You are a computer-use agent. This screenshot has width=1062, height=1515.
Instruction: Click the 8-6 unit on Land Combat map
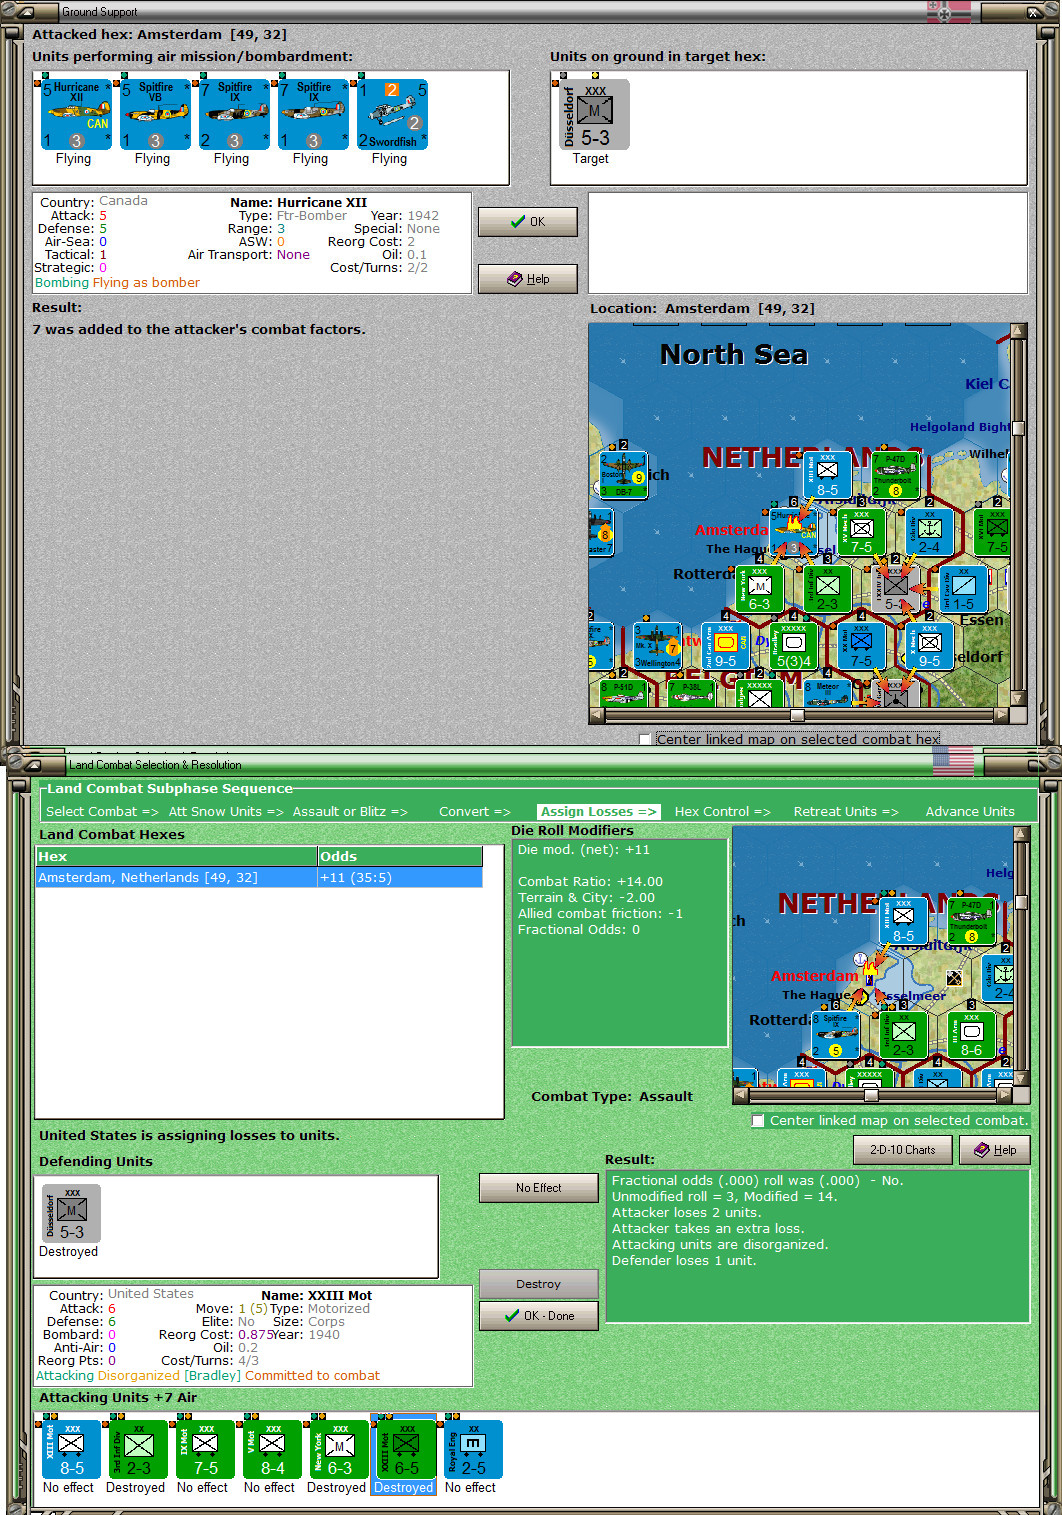tap(971, 1035)
